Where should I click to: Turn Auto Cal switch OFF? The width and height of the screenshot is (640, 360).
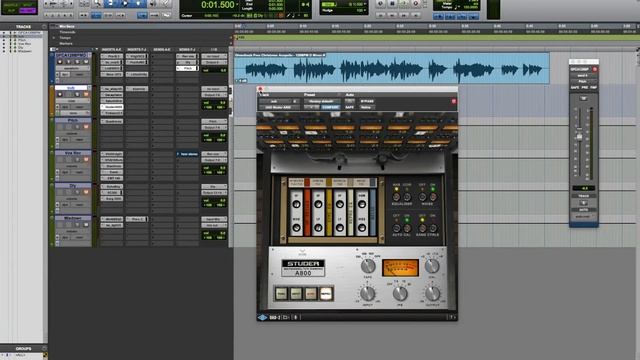[396, 228]
